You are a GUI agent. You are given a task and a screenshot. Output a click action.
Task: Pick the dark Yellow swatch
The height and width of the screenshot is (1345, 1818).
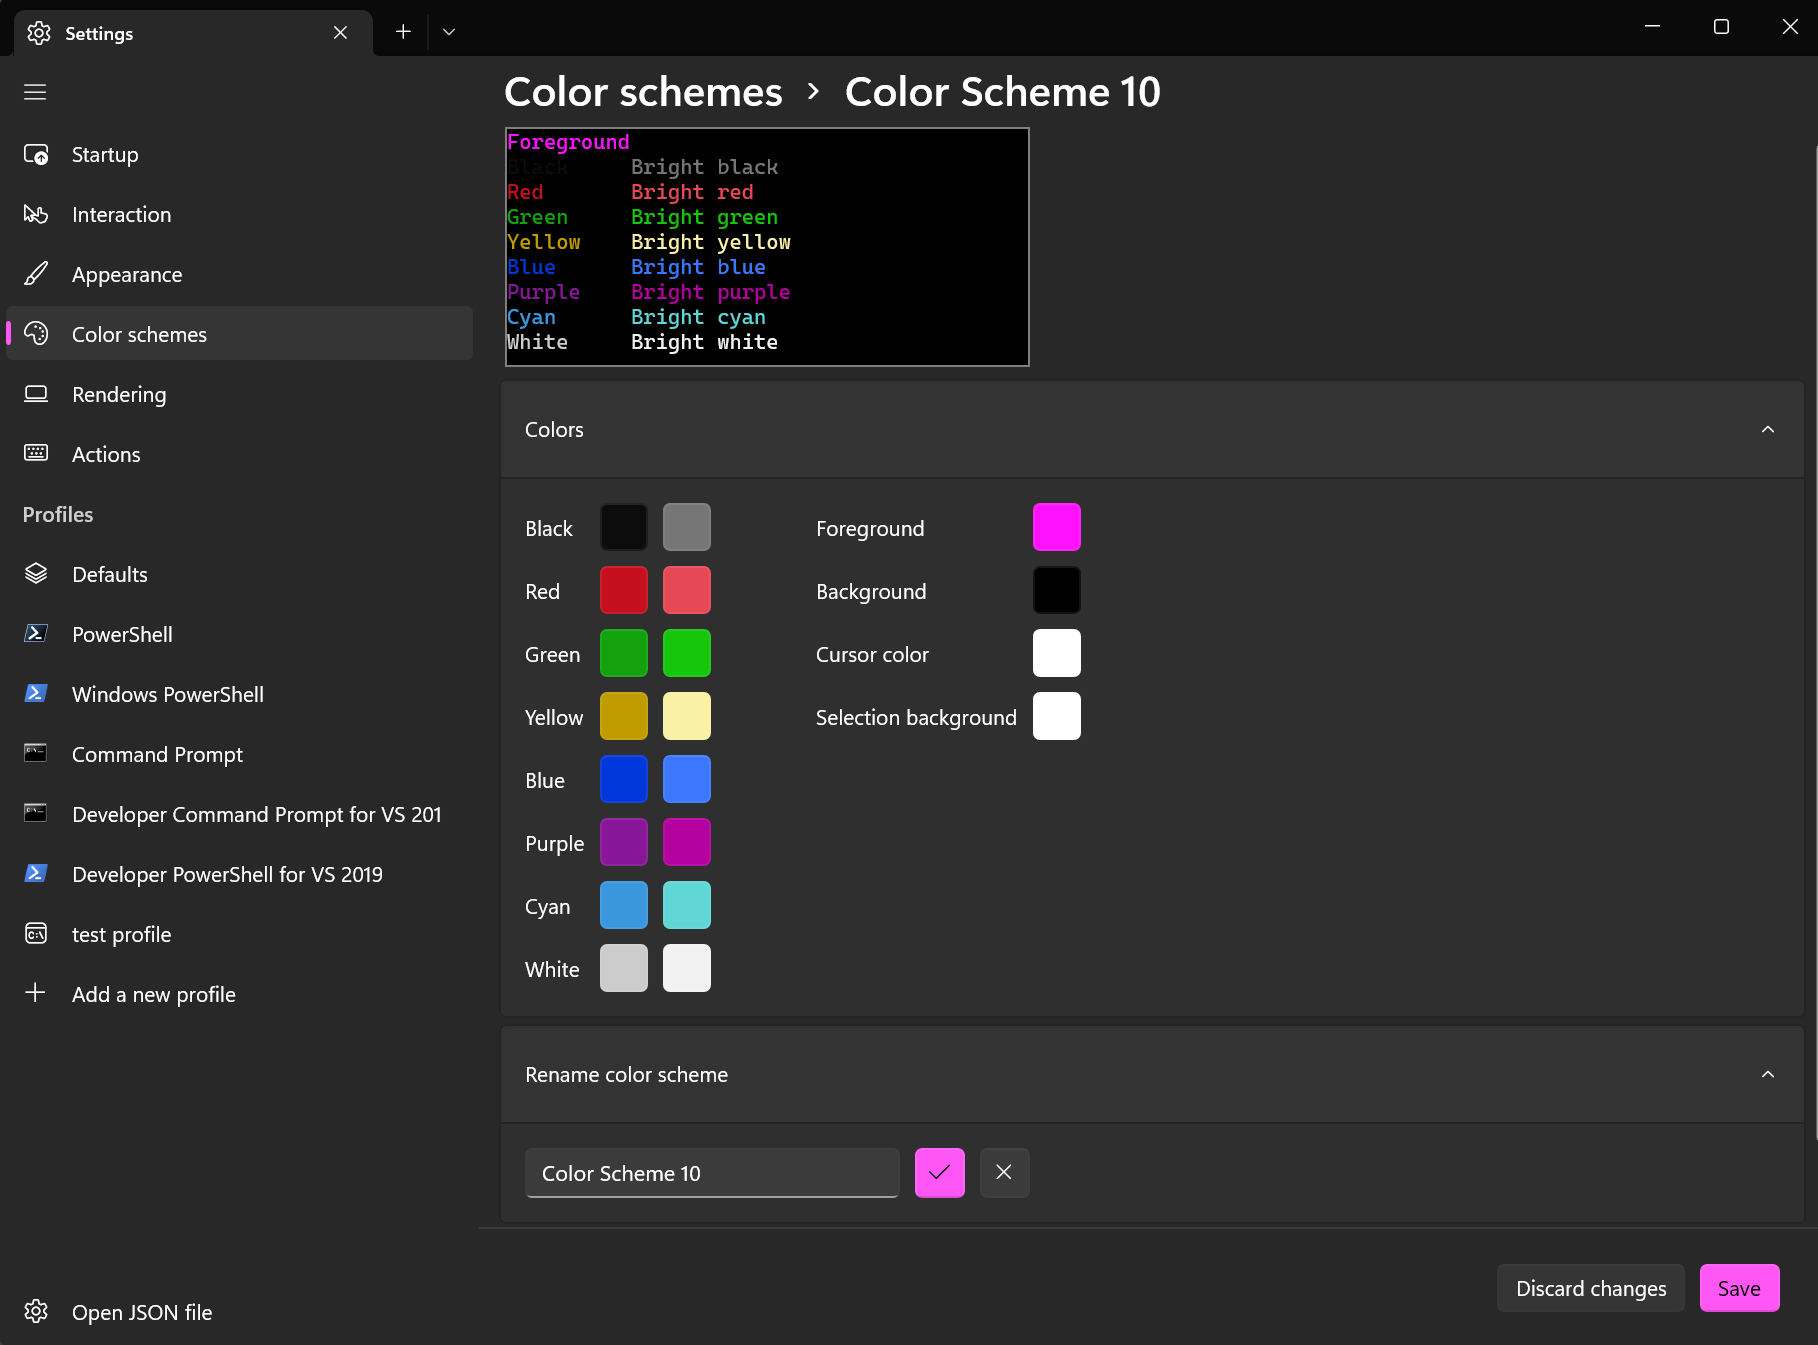[x=624, y=716]
